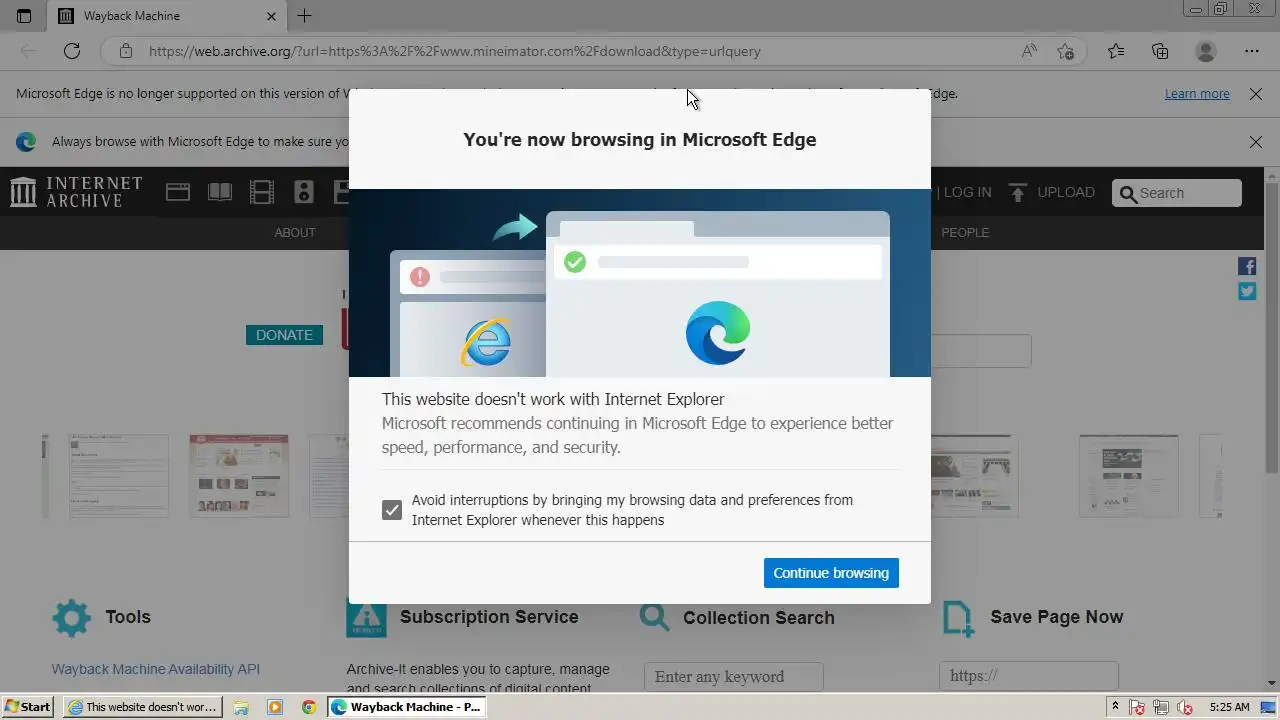Viewport: 1280px width, 720px height.
Task: Expand hidden system tray icons arrow
Action: pyautogui.click(x=1115, y=707)
